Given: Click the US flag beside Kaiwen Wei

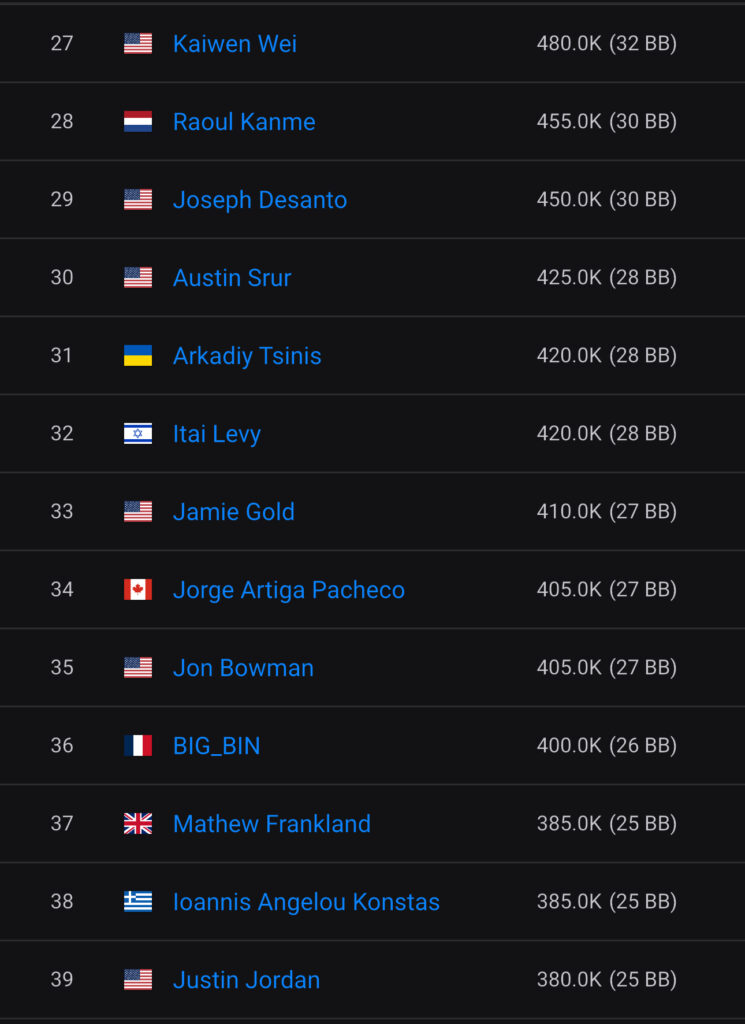Looking at the screenshot, I should 138,43.
